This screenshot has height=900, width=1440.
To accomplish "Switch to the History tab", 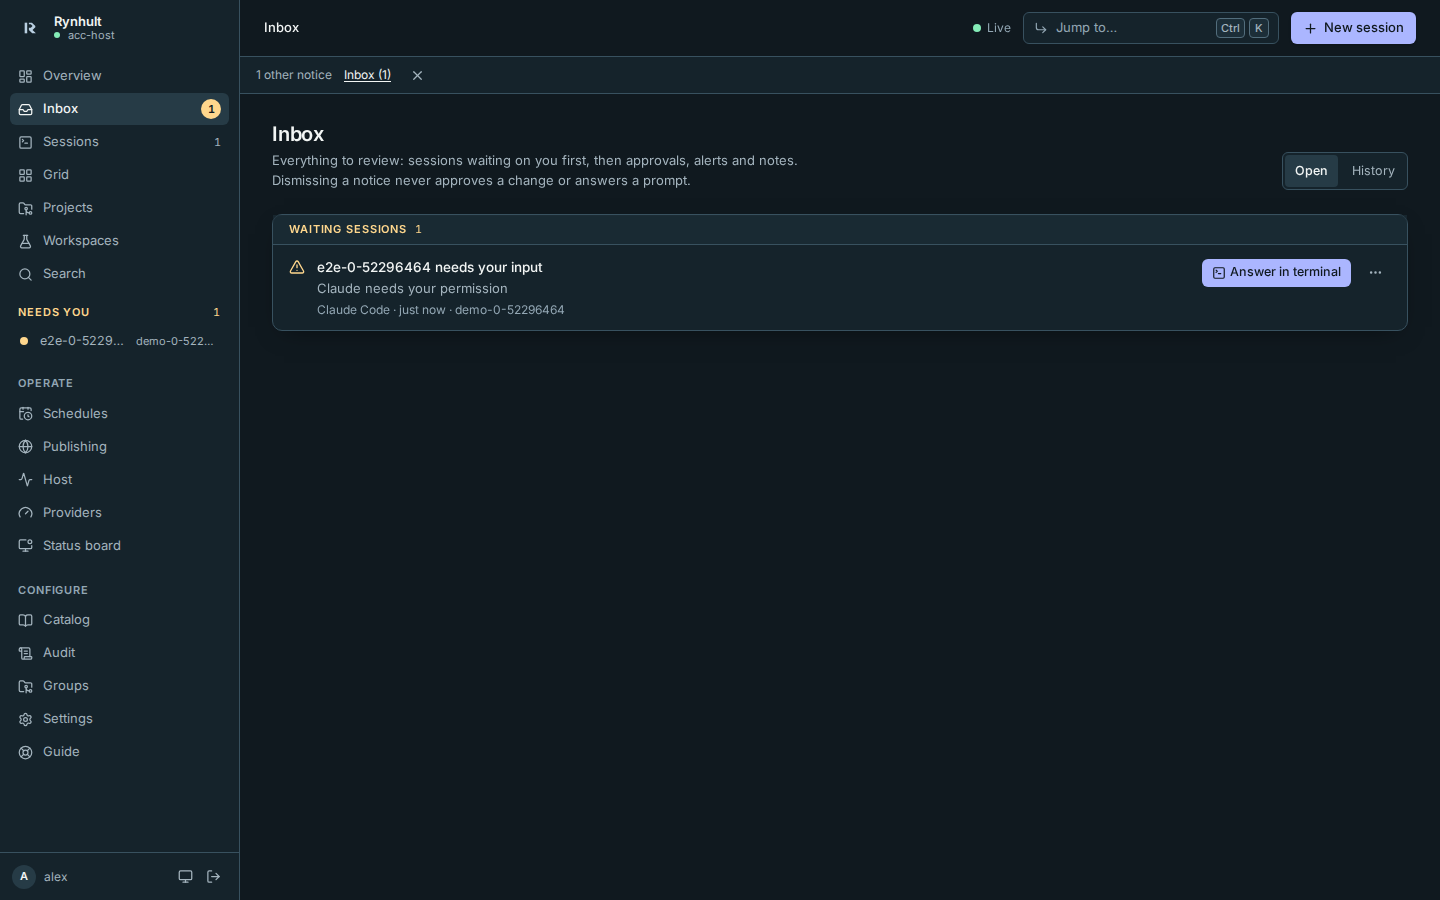I will pyautogui.click(x=1373, y=171).
